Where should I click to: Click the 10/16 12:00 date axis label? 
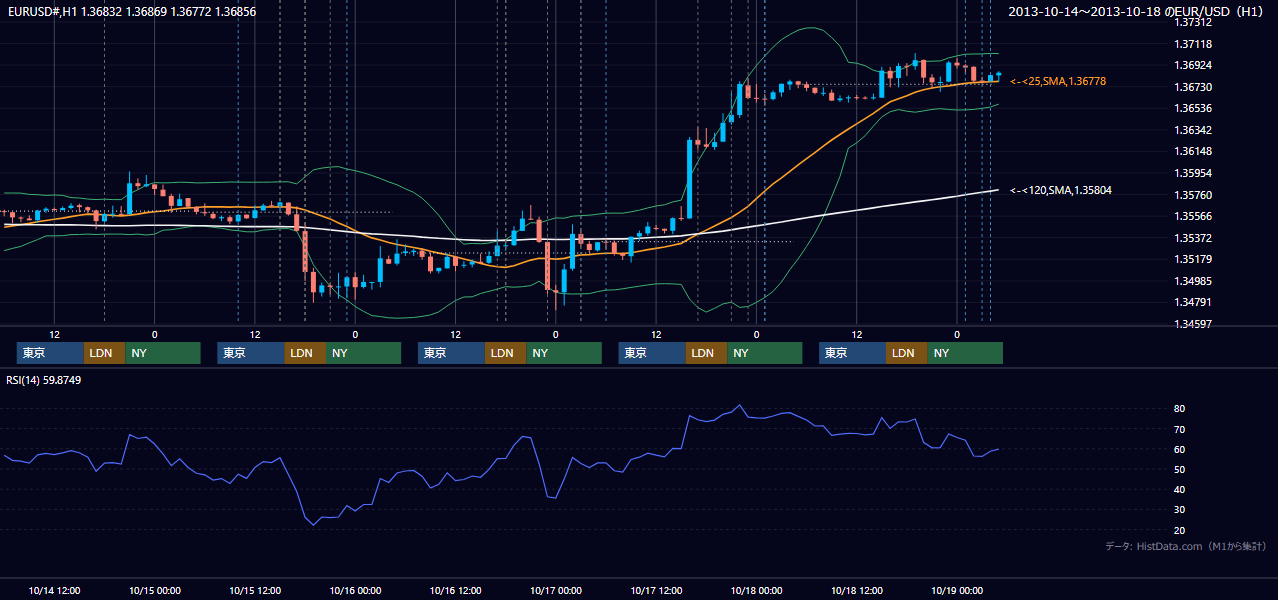[x=455, y=590]
